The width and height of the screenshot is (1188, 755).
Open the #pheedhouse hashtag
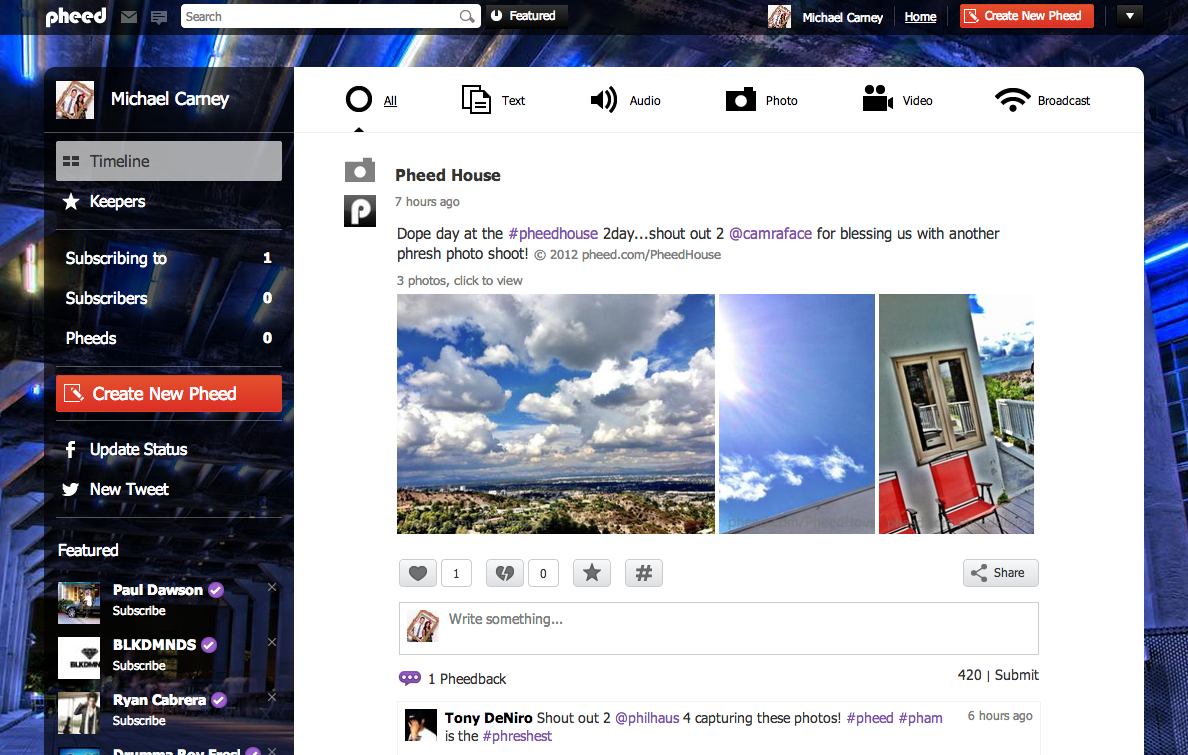[x=553, y=233]
